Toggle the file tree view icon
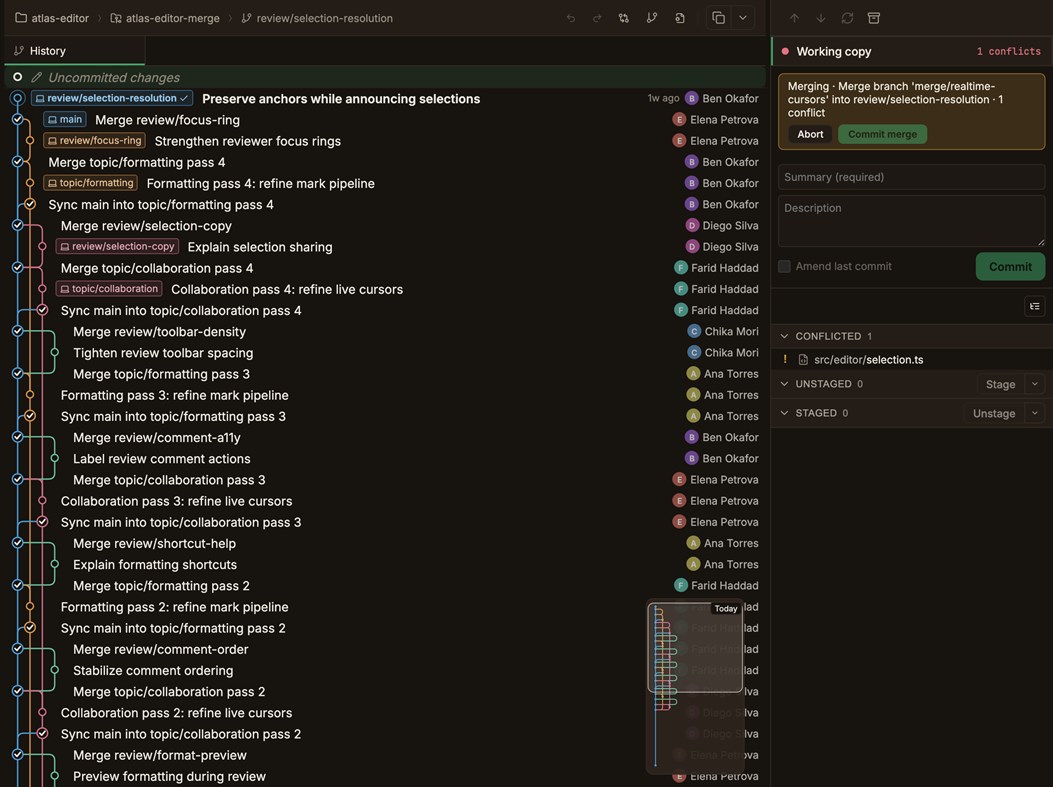 pyautogui.click(x=1034, y=306)
